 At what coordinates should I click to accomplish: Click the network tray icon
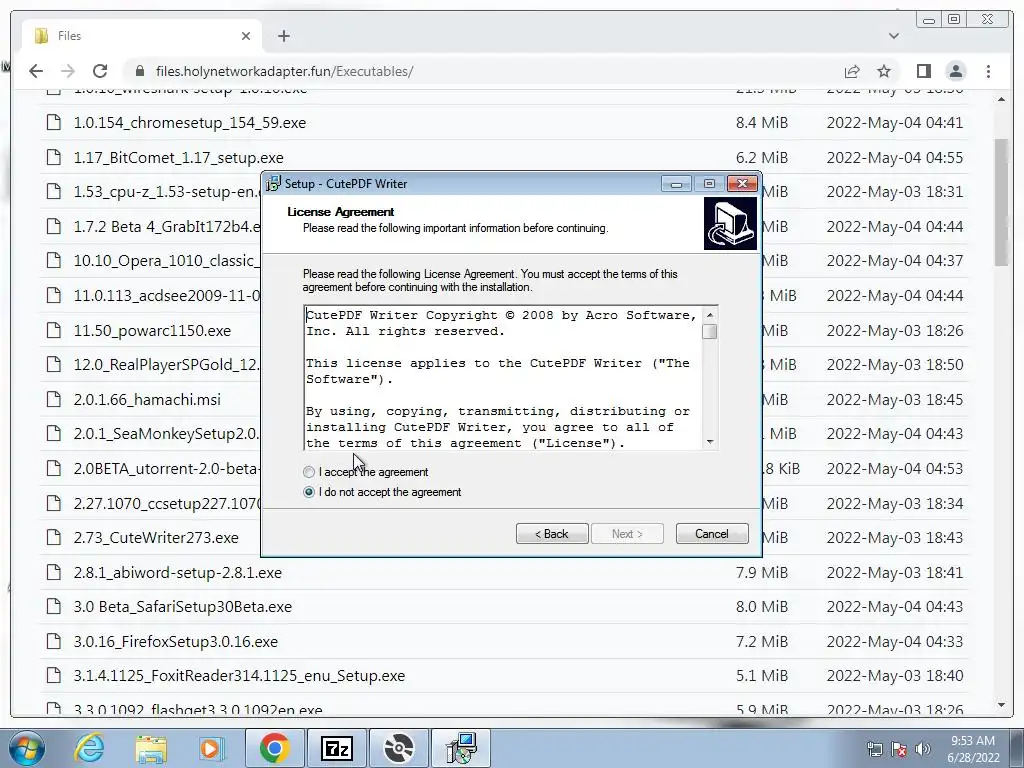[x=874, y=749]
